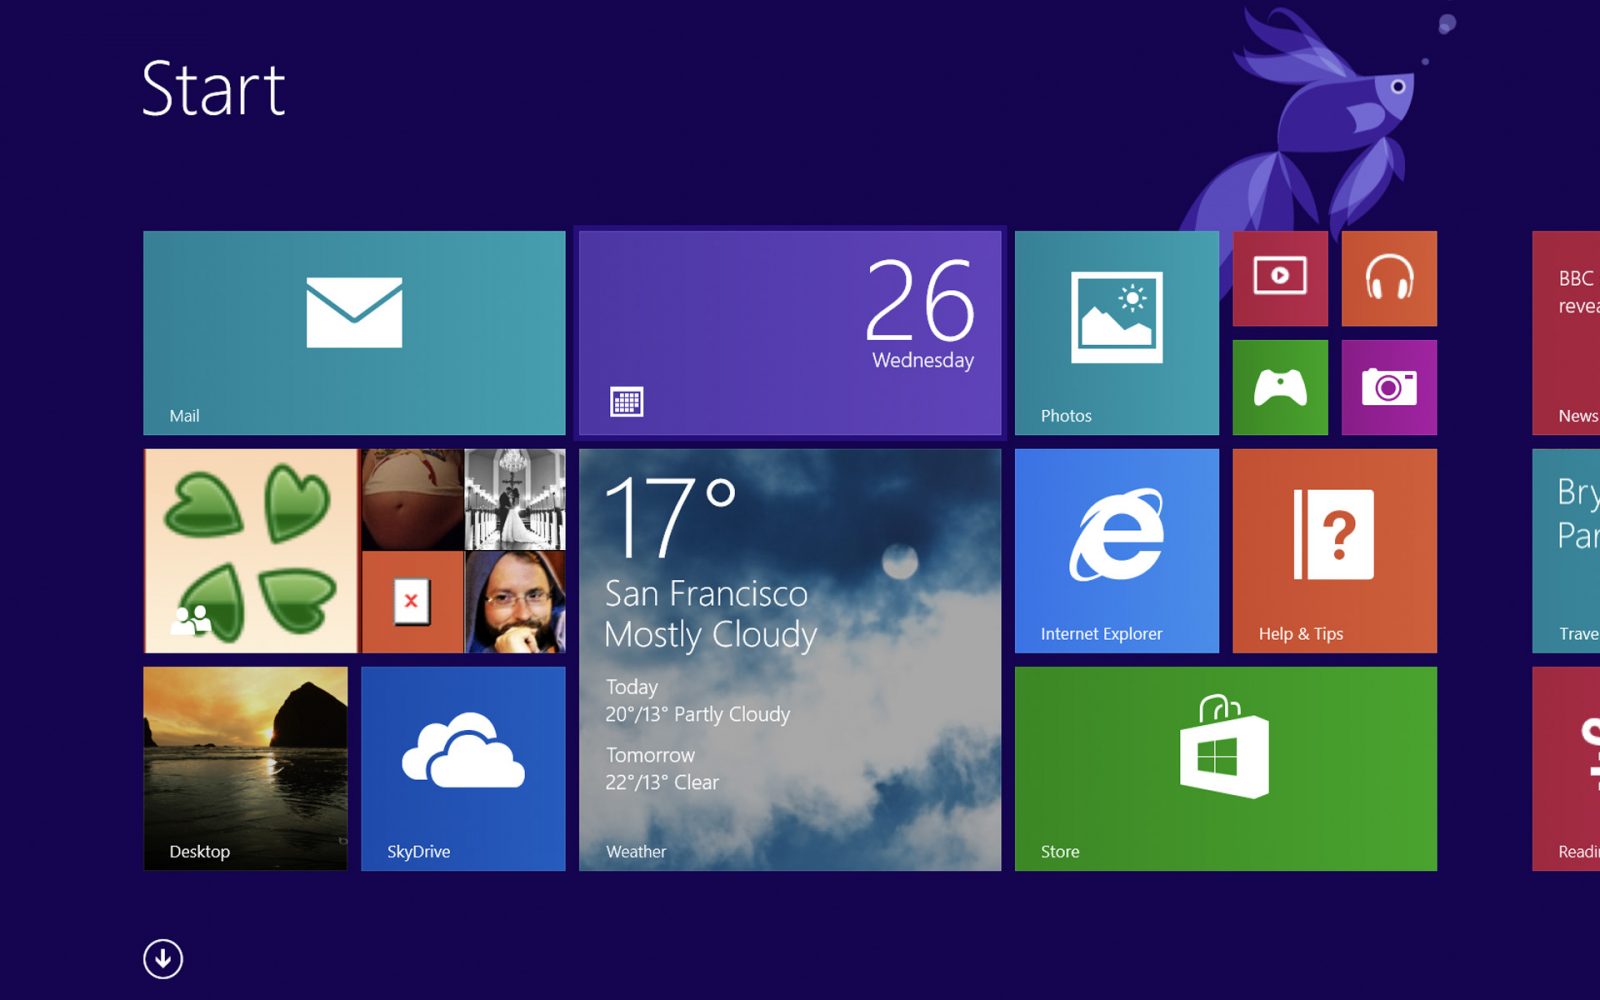
Task: Launch the green Games controller tile
Action: (1280, 387)
